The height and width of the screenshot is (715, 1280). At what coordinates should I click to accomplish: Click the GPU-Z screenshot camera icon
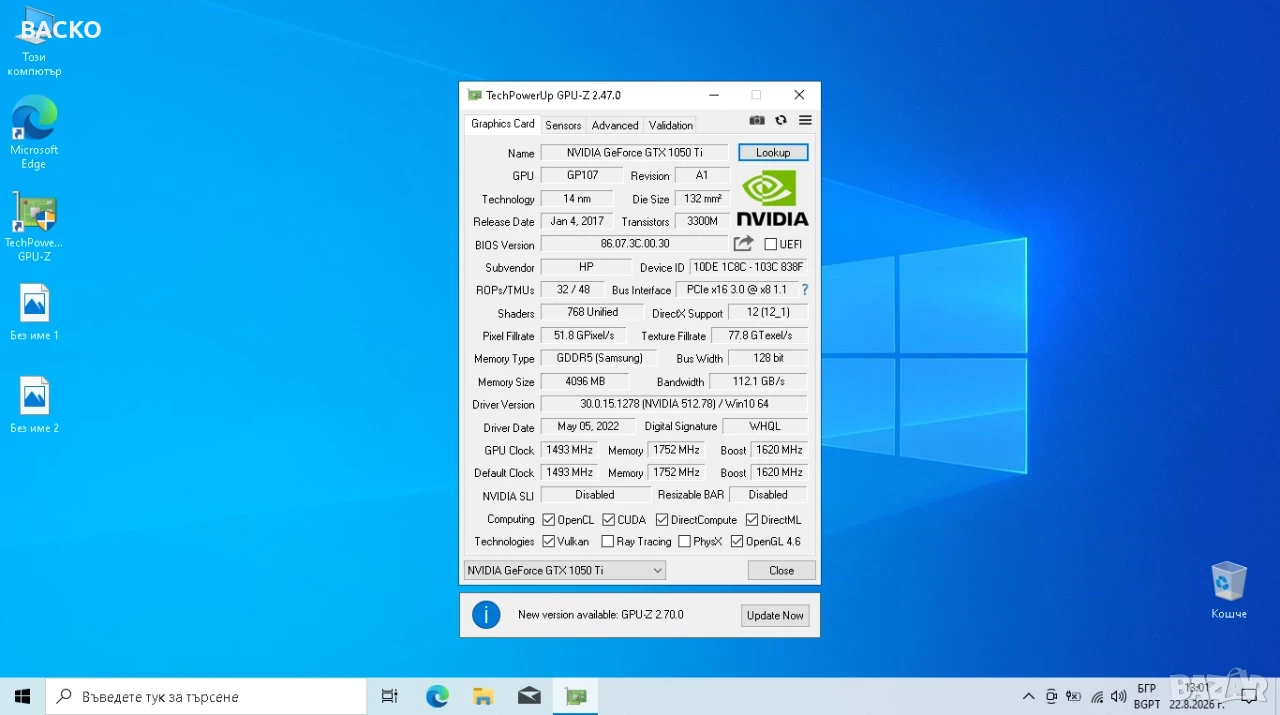(x=757, y=120)
